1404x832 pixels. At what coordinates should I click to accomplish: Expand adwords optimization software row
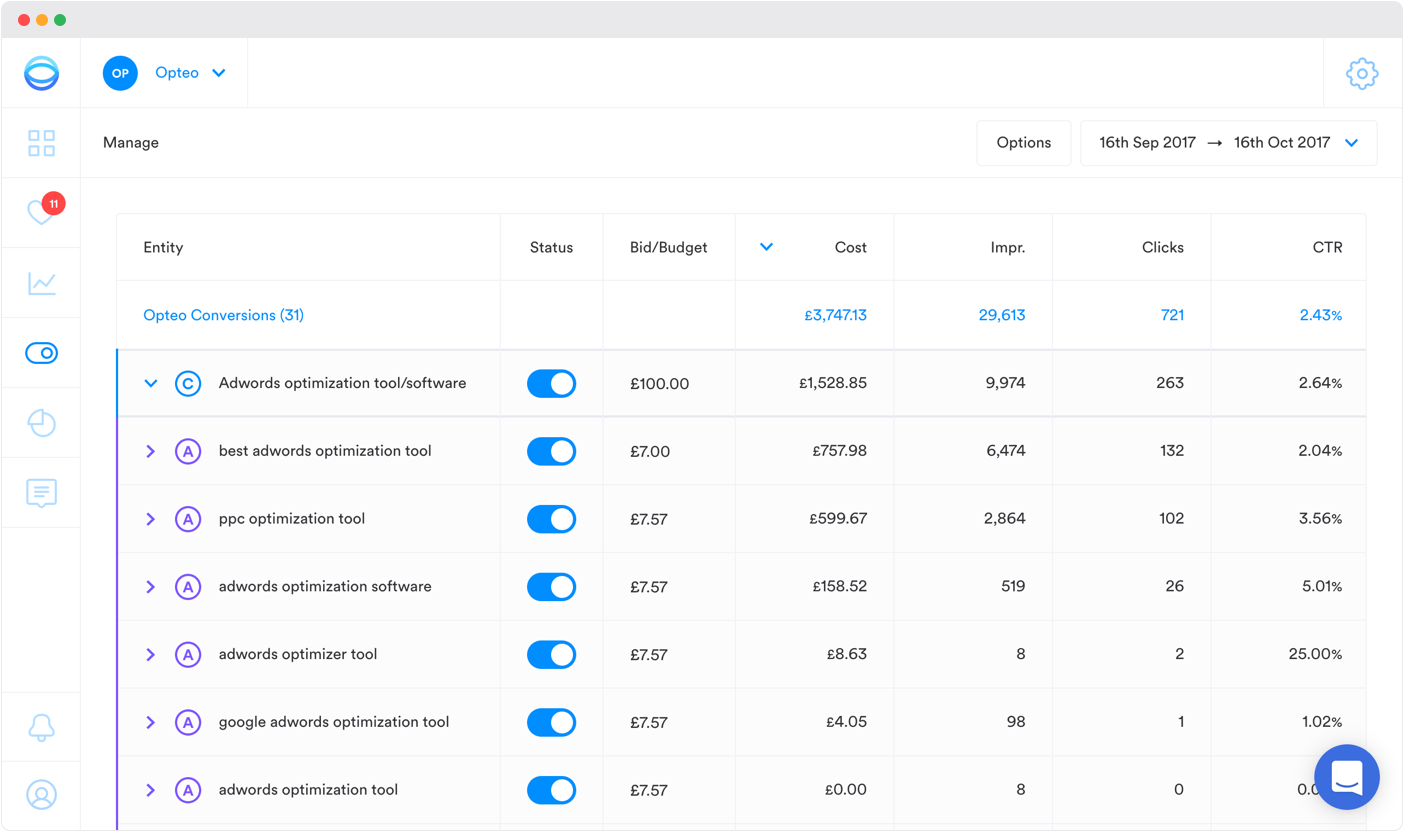(151, 587)
